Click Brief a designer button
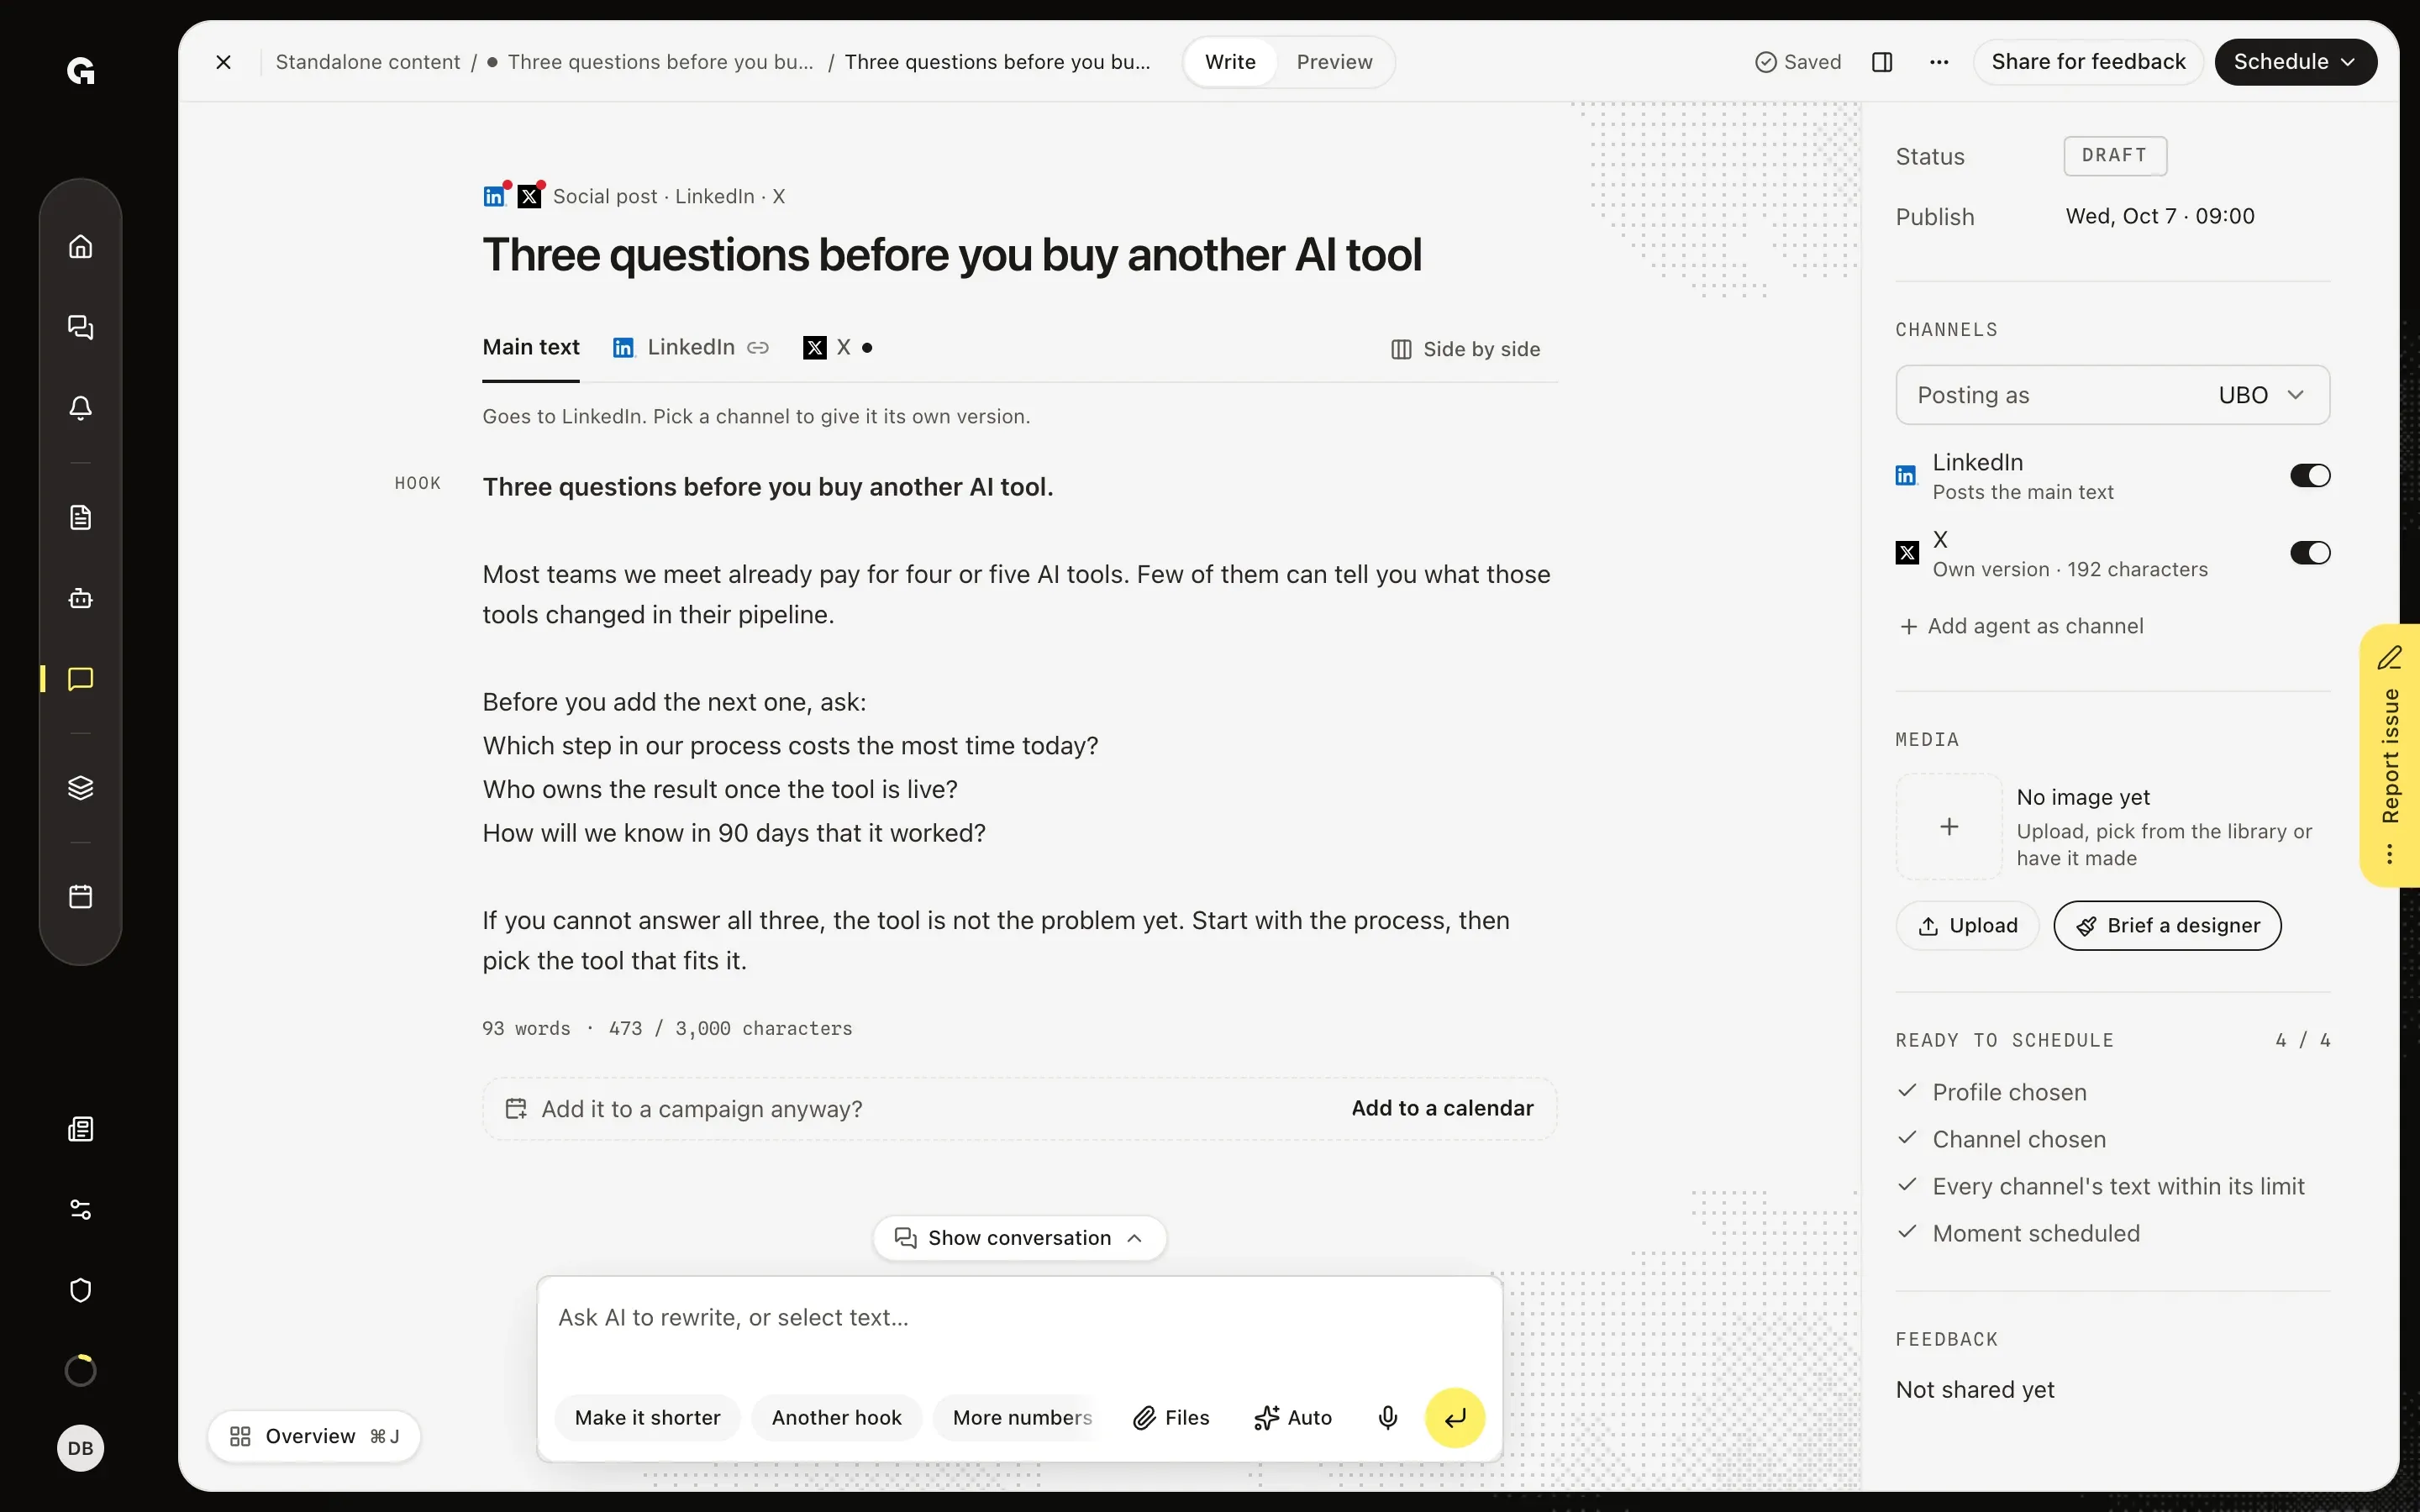 tap(2167, 925)
